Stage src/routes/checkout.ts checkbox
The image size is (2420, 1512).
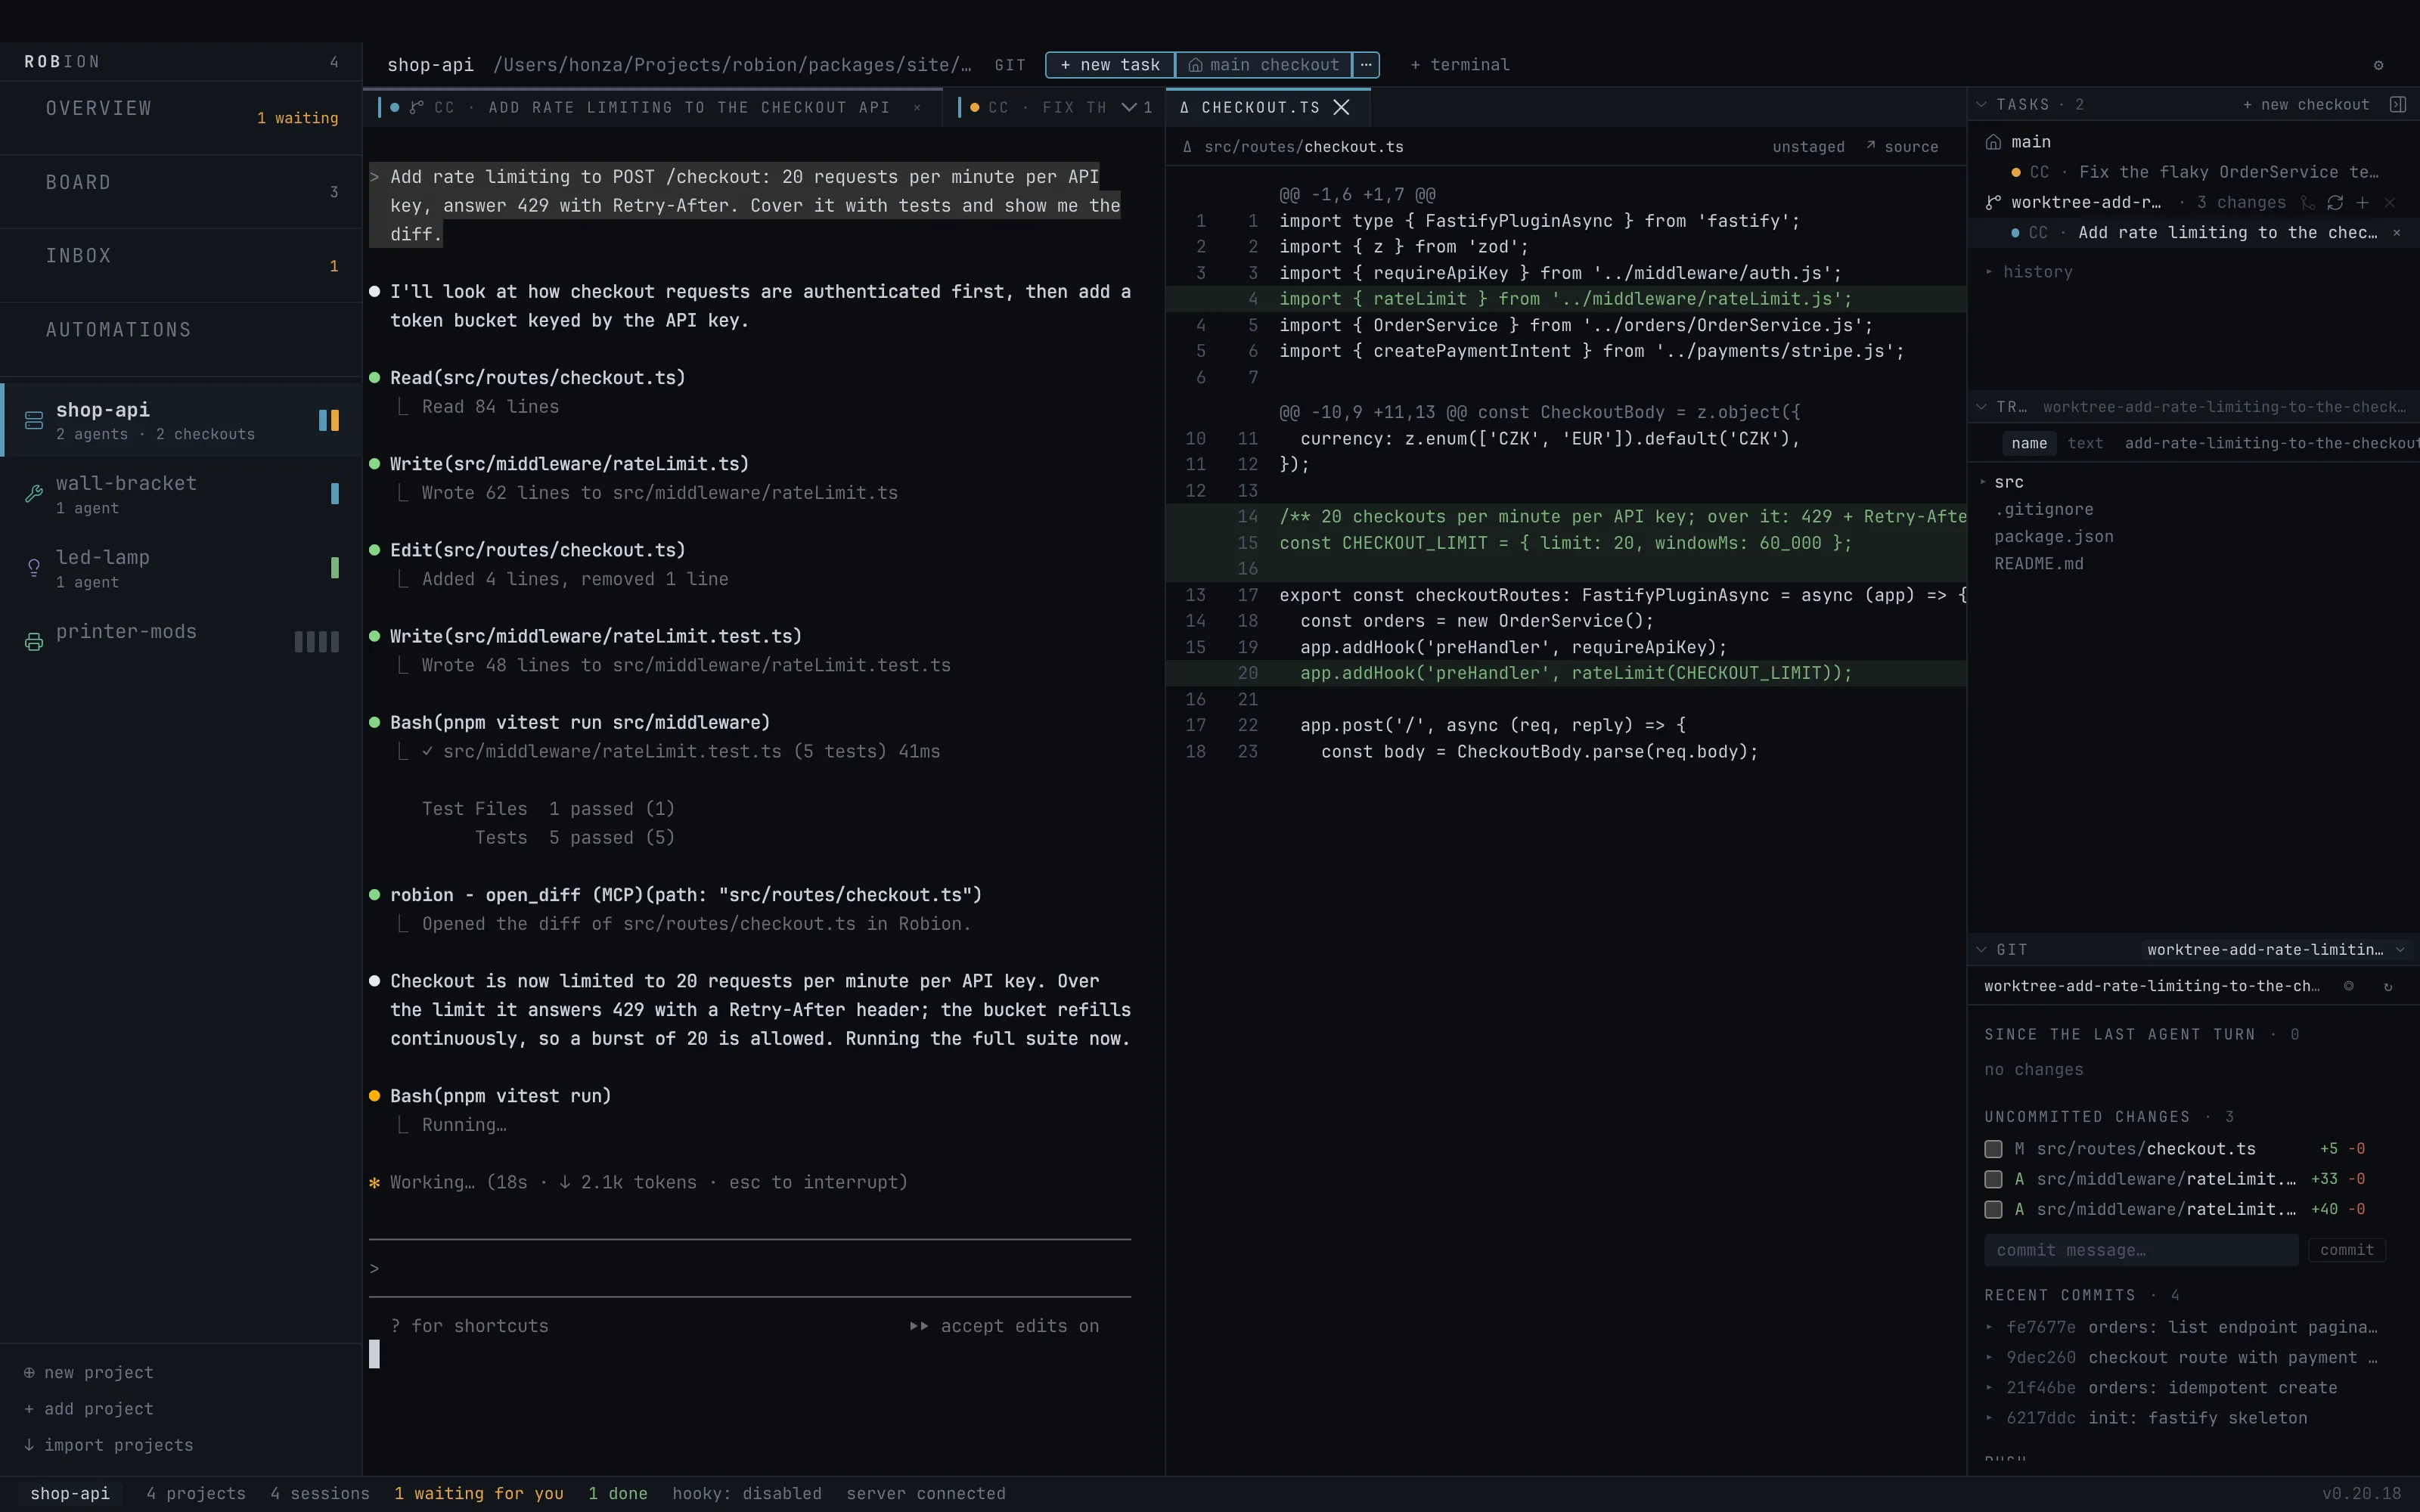coord(1993,1149)
